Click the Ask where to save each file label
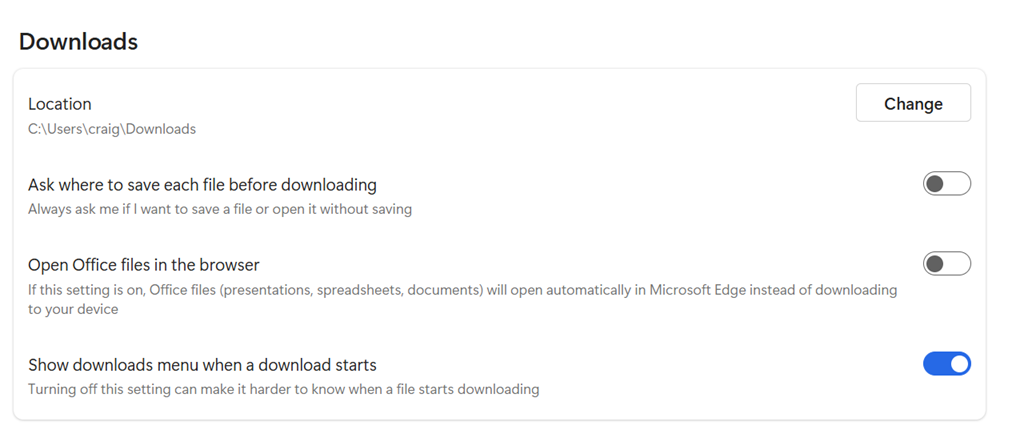 point(202,185)
